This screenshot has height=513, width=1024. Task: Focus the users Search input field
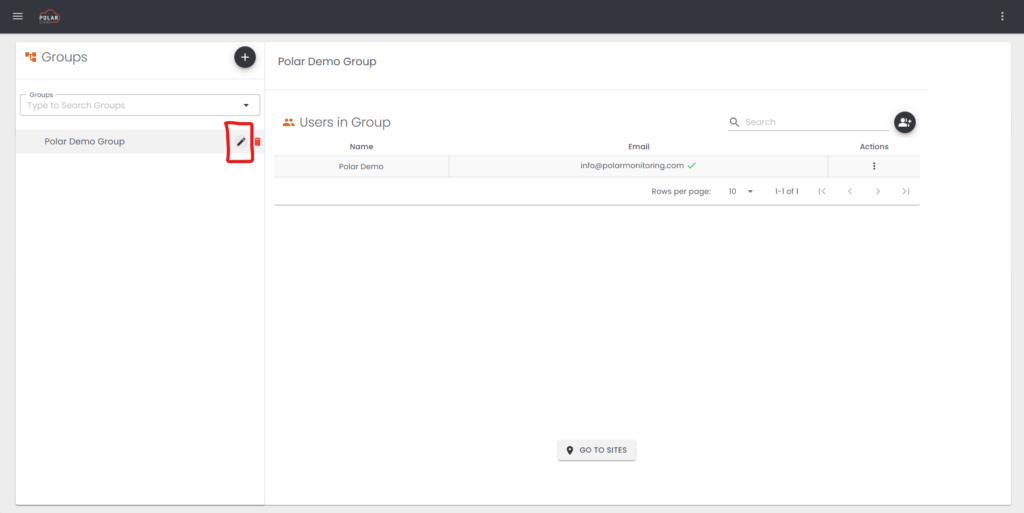tap(815, 122)
